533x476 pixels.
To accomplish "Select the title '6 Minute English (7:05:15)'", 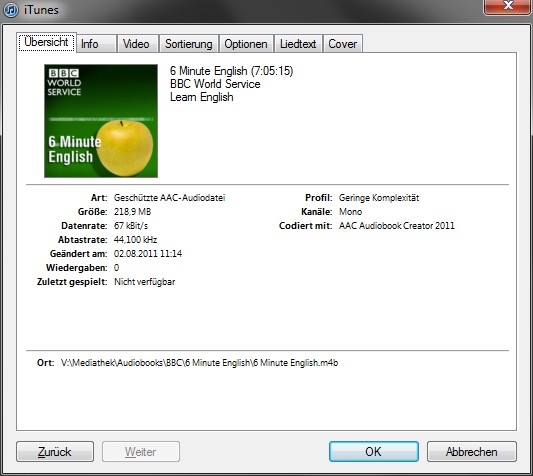I will point(231,71).
